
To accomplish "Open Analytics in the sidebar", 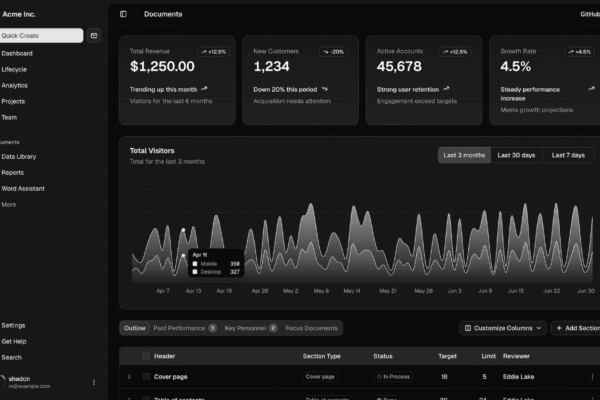I will click(15, 85).
